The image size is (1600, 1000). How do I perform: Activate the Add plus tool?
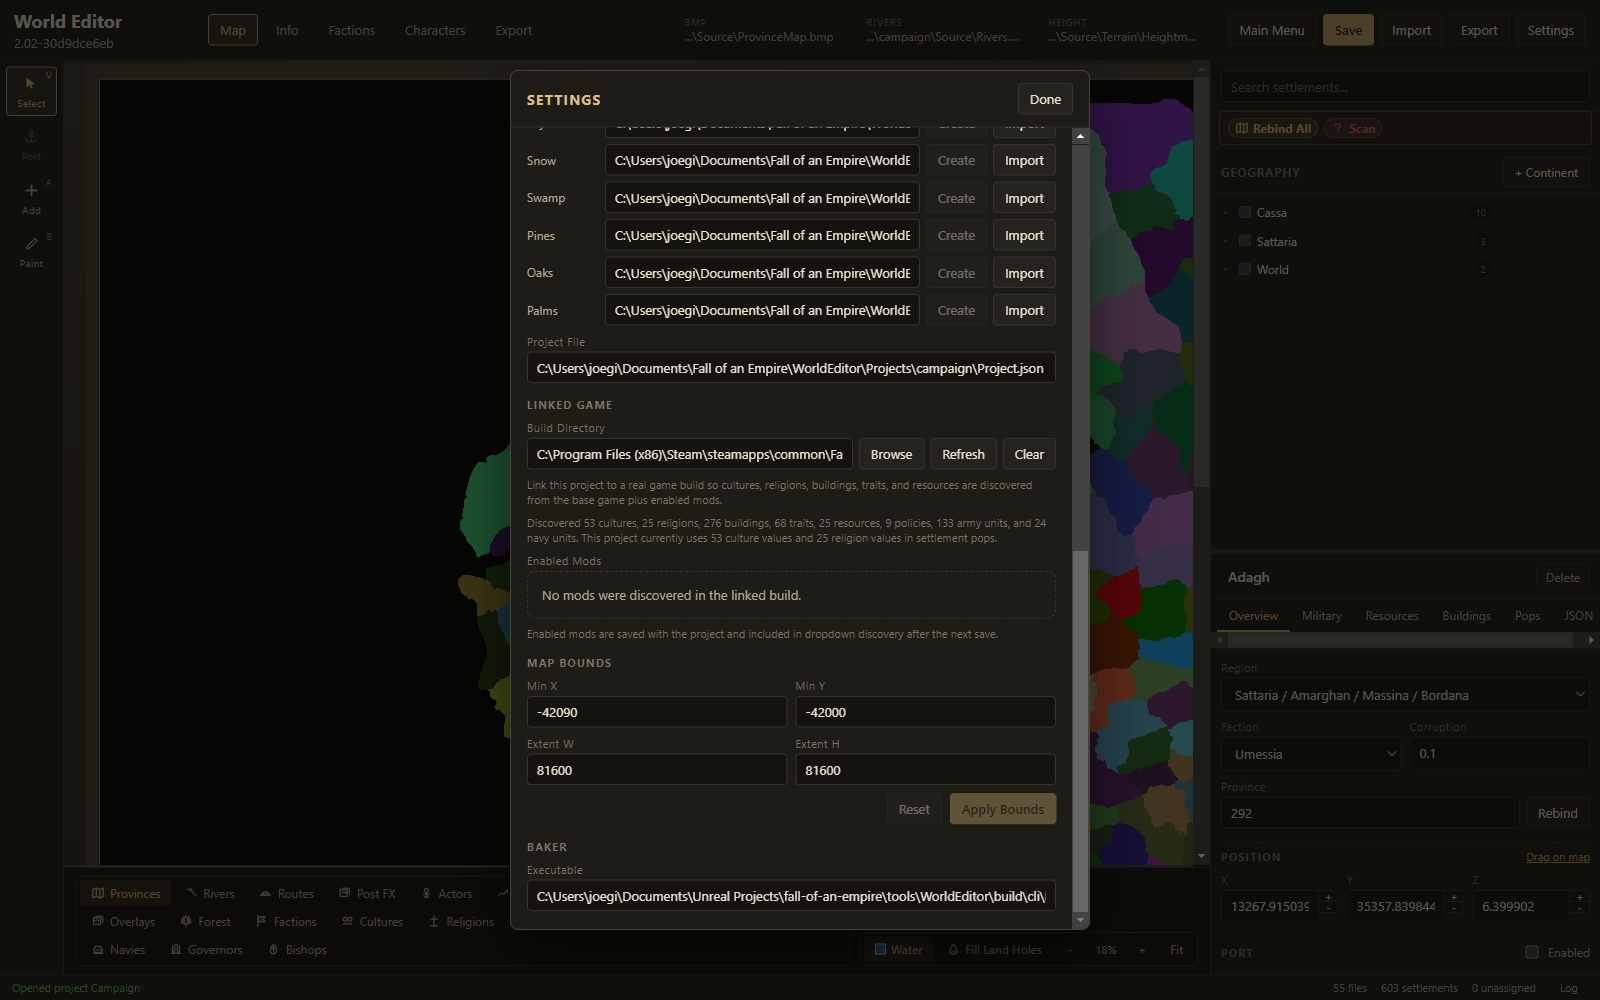pyautogui.click(x=31, y=198)
